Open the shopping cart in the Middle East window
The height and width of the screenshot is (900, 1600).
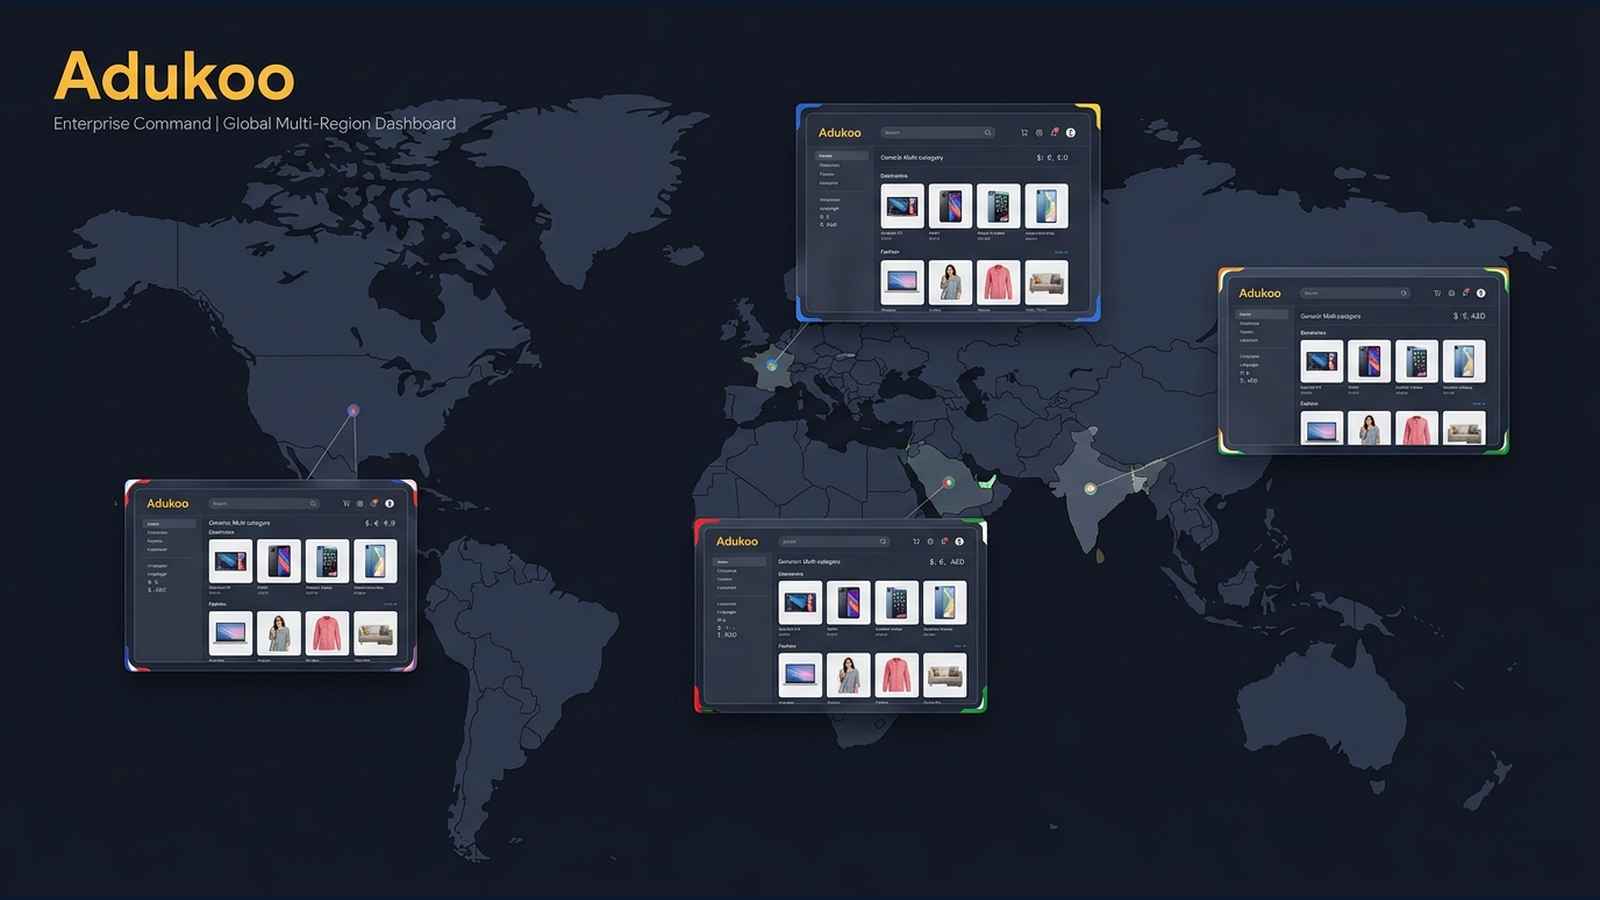coord(916,541)
